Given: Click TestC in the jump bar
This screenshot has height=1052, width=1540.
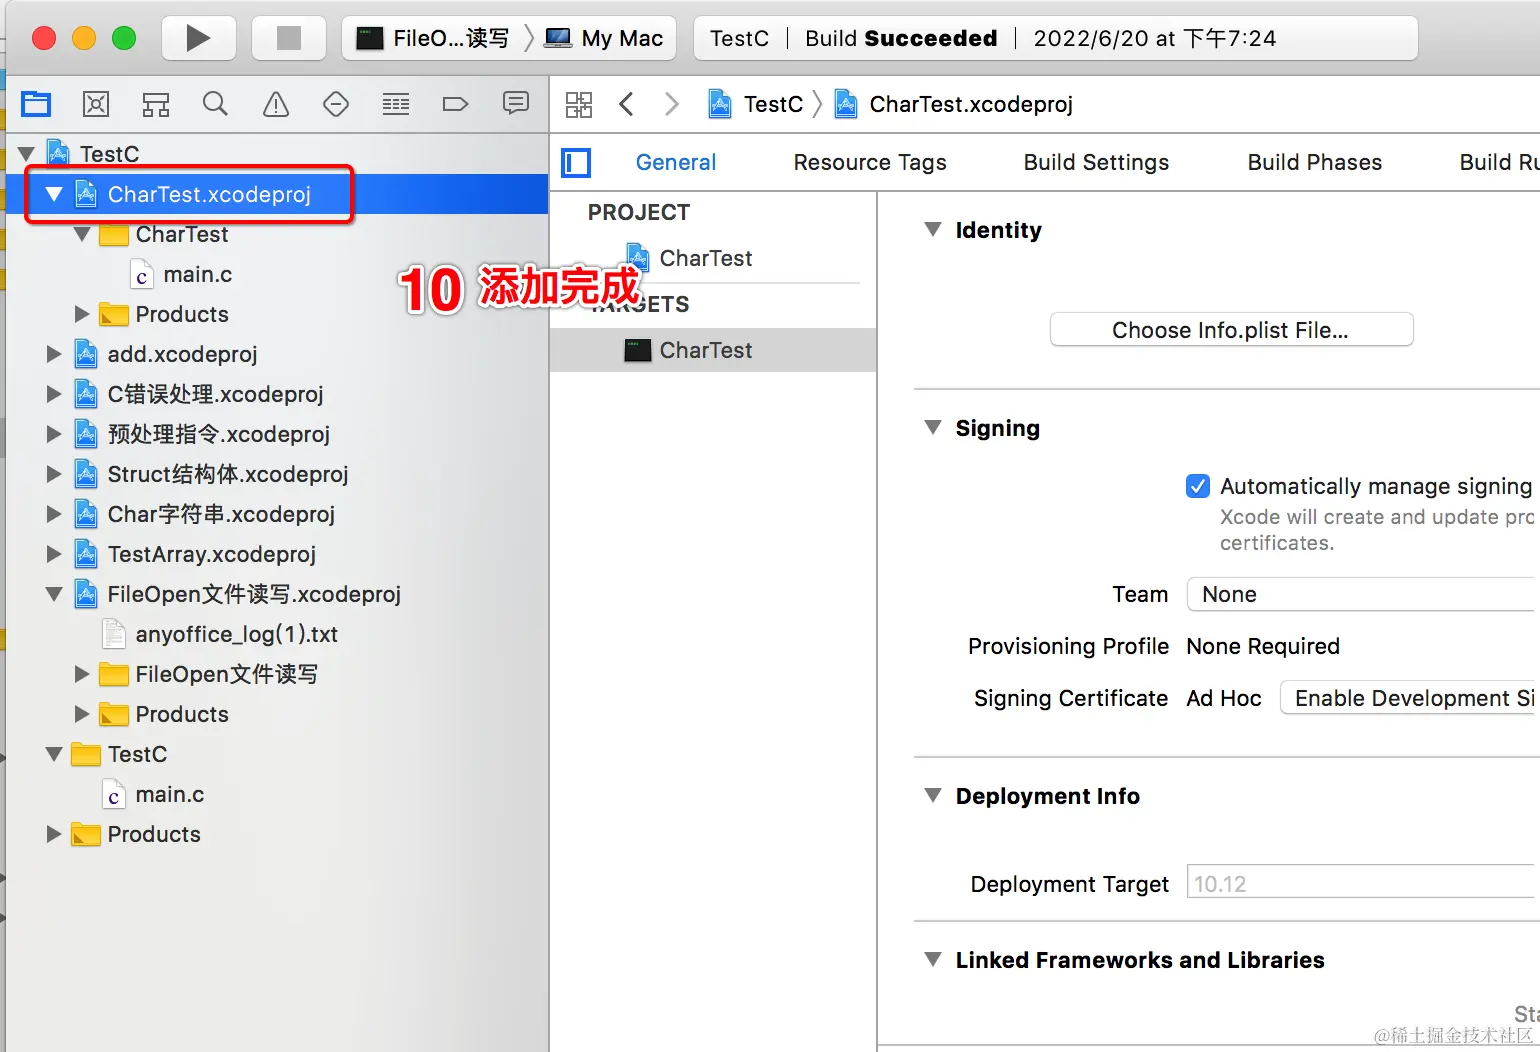Looking at the screenshot, I should (x=756, y=104).
